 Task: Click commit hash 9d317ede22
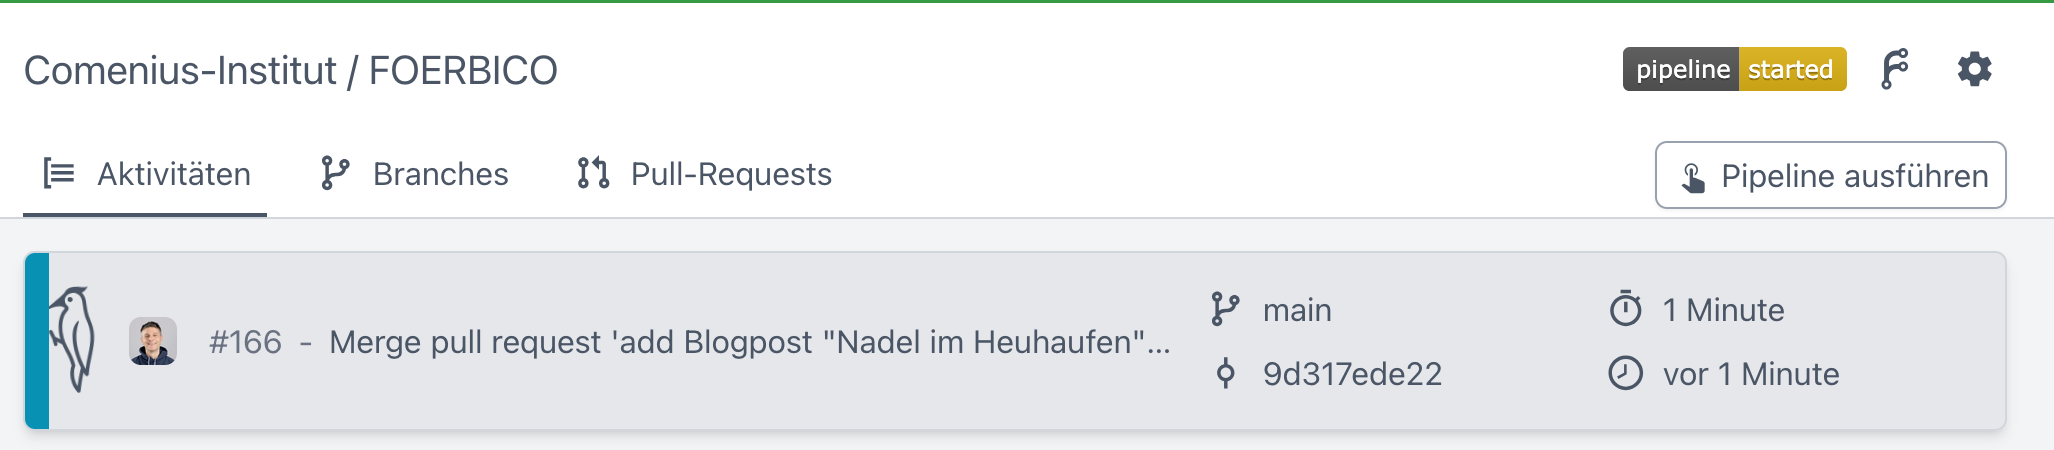click(1352, 374)
